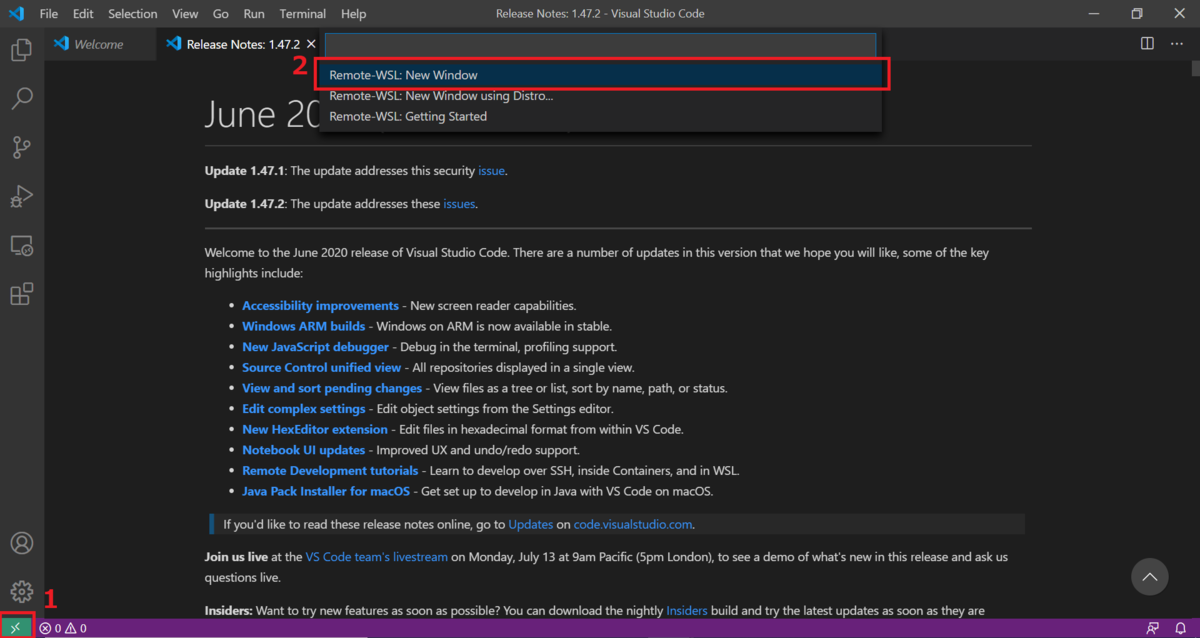Viewport: 1200px width, 638px height.
Task: Click the feedback icon in the status bar
Action: (x=1152, y=627)
